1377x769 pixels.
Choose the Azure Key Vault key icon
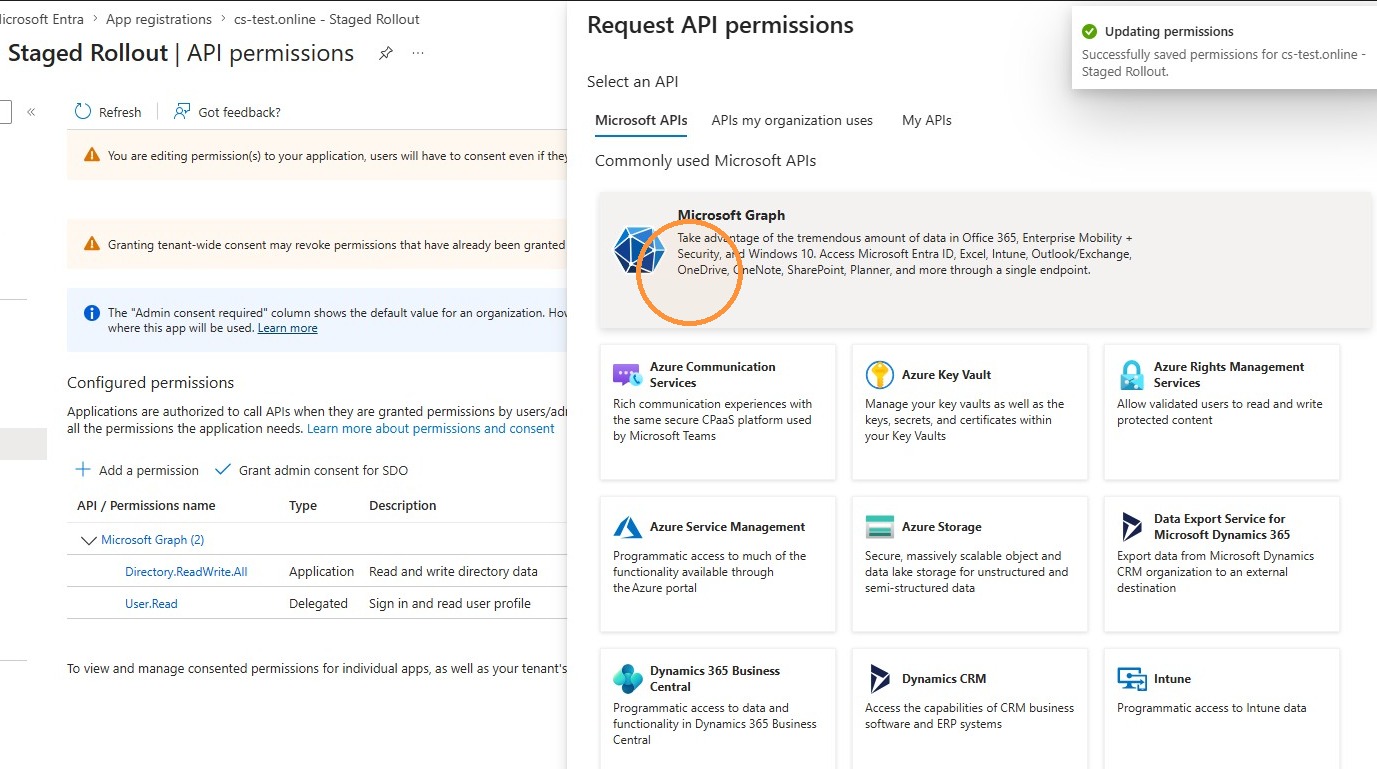coord(879,375)
